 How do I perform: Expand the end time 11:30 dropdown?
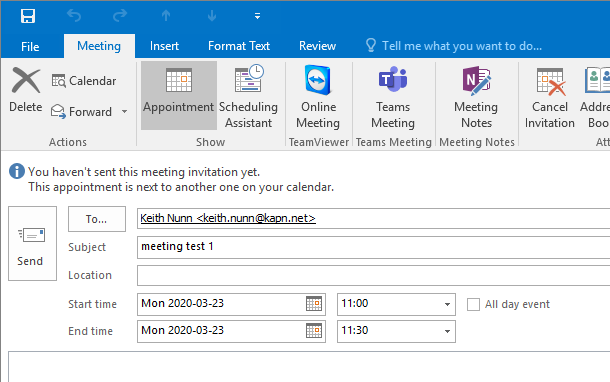click(x=447, y=331)
